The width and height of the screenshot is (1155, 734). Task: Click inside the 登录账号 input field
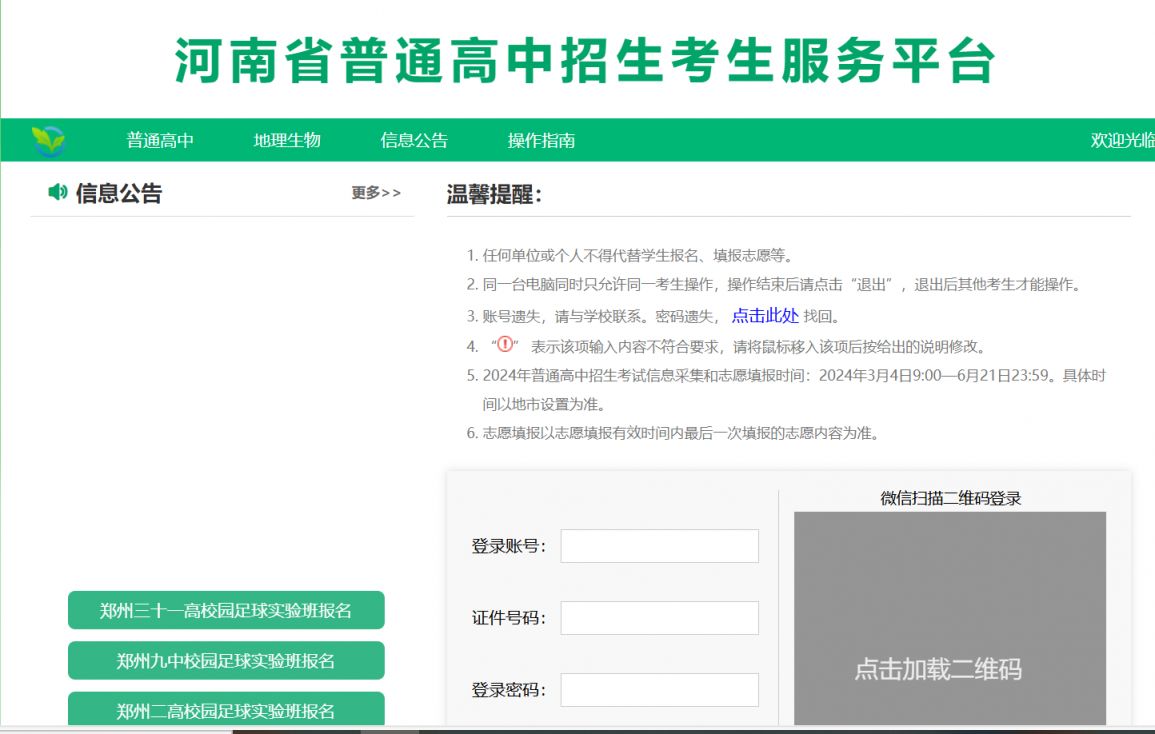660,545
